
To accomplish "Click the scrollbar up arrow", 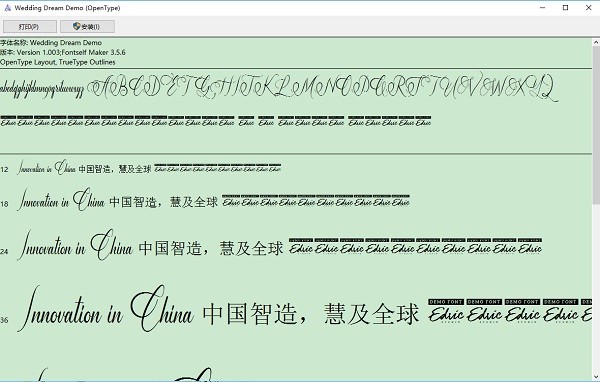I will pos(596,42).
